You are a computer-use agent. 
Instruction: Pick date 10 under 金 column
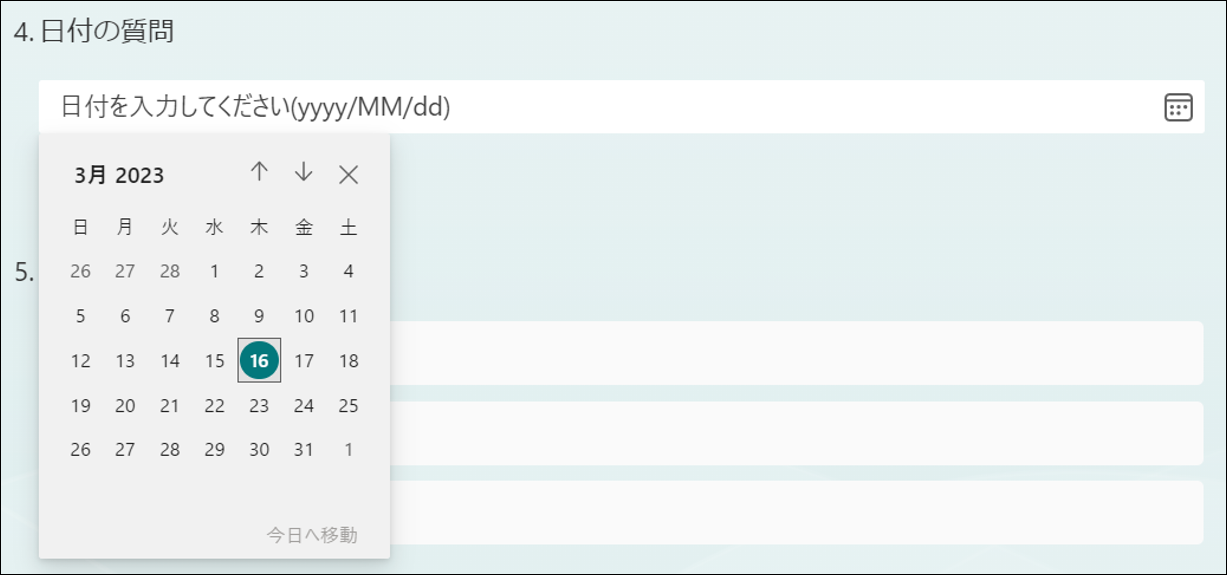click(304, 316)
